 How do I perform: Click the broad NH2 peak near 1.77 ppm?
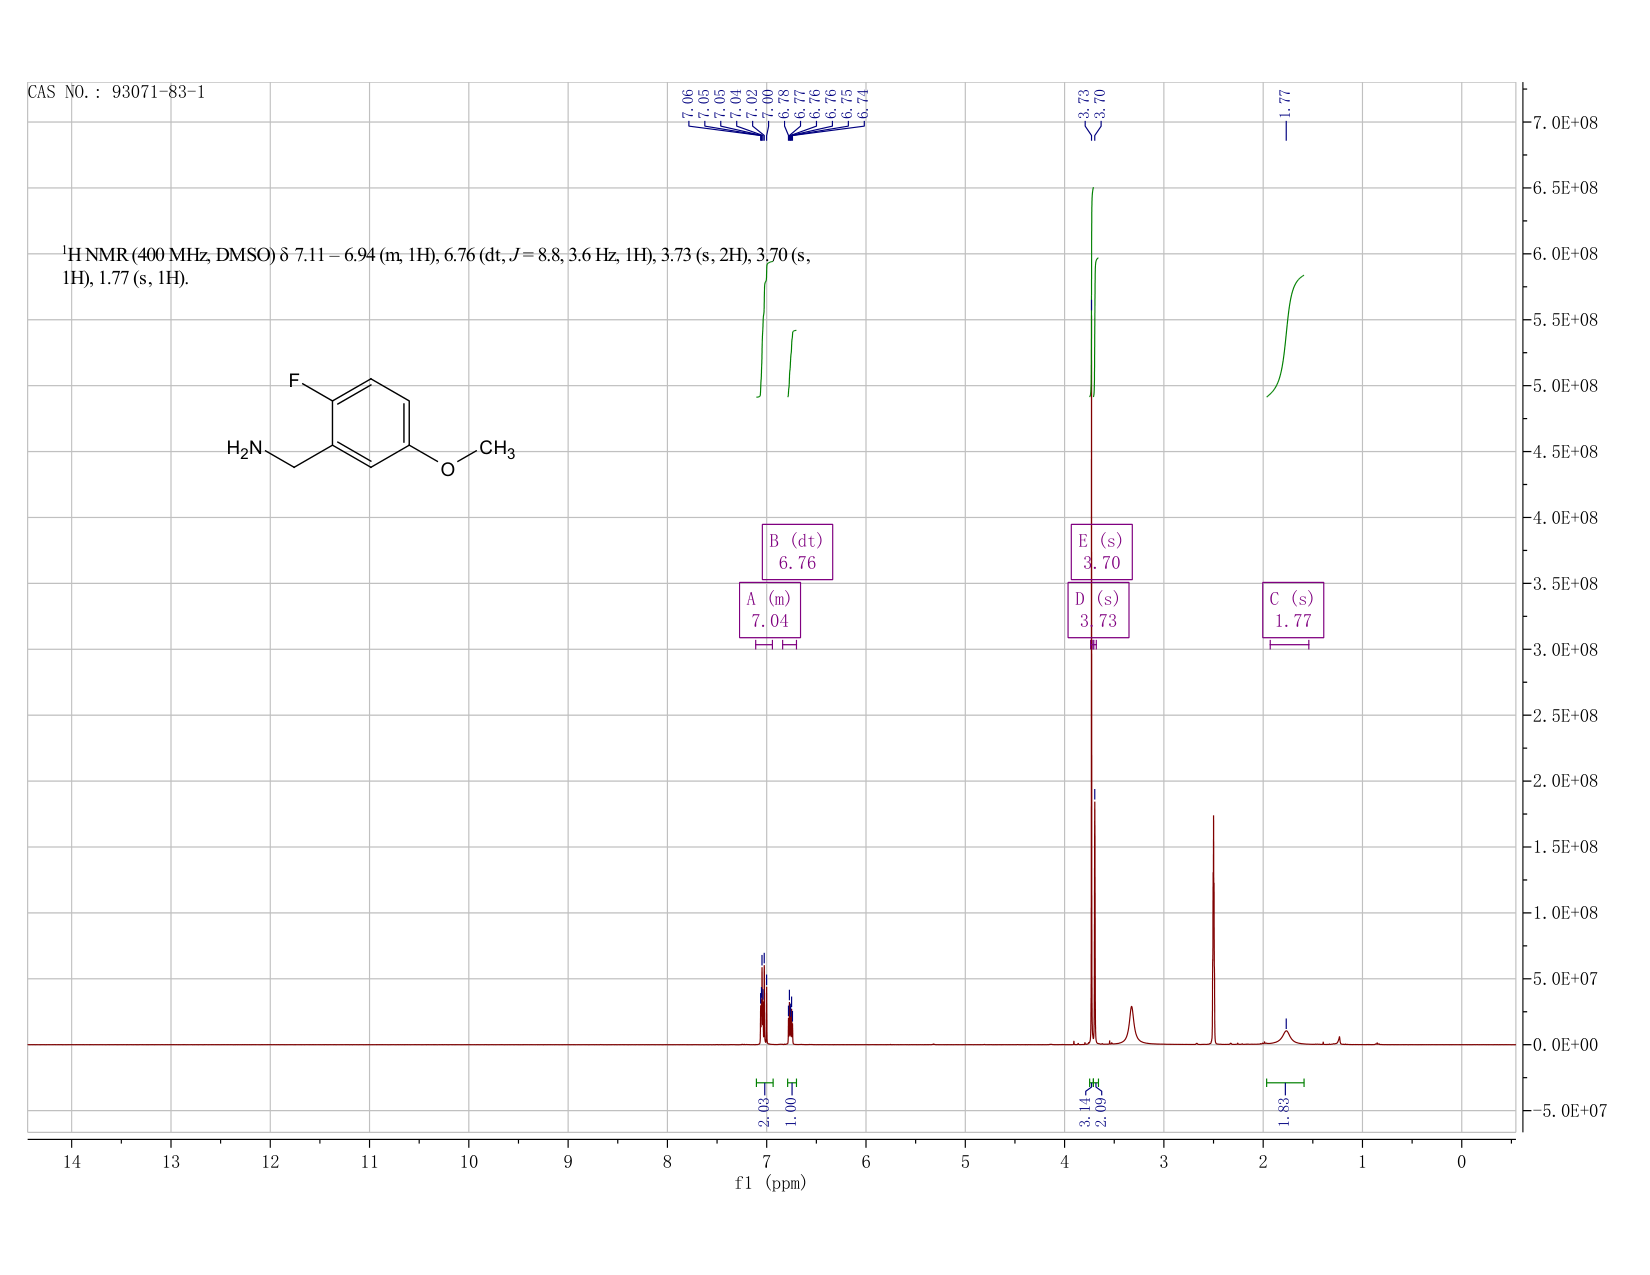[1286, 1037]
